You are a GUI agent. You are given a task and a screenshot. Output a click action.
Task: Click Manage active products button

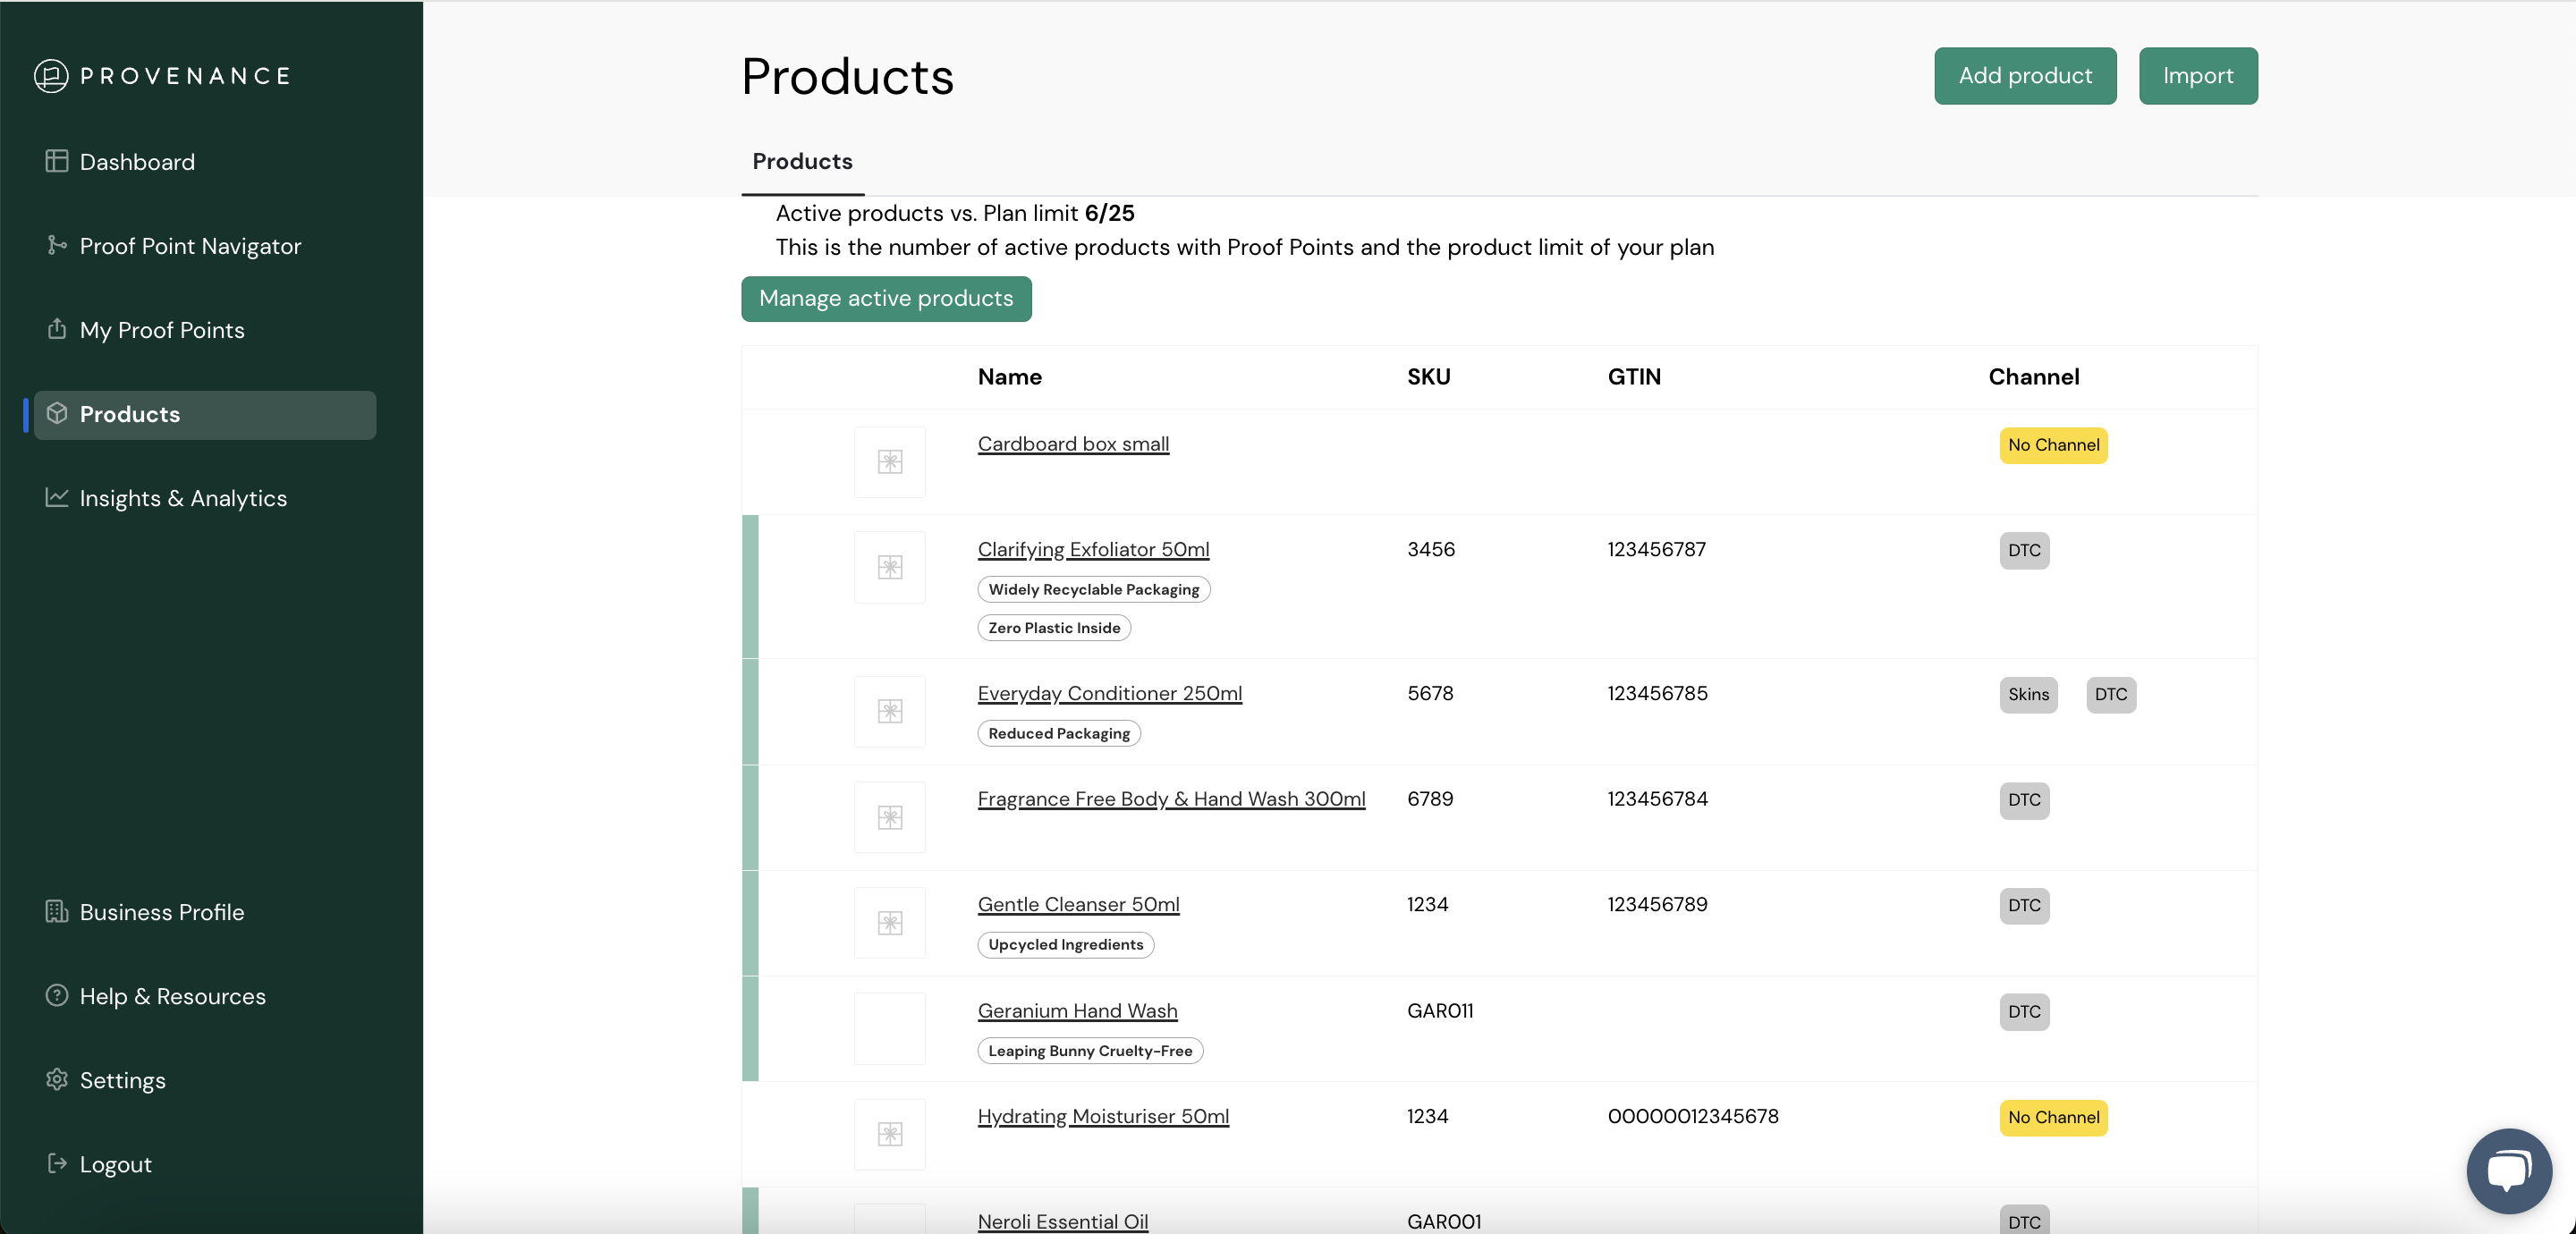click(x=886, y=299)
